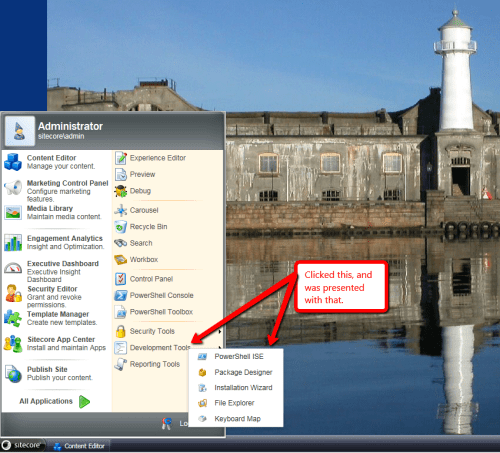Click the Template Manager title
This screenshot has width=500, height=453.
[58, 314]
